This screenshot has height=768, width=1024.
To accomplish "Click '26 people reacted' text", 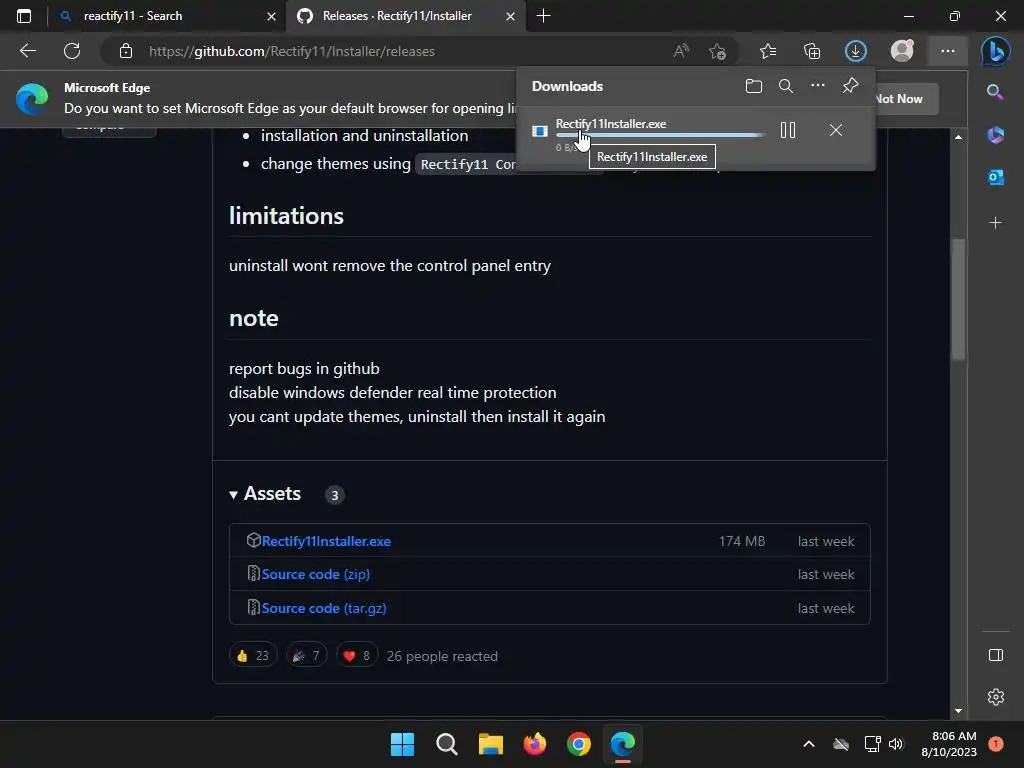I will [442, 656].
